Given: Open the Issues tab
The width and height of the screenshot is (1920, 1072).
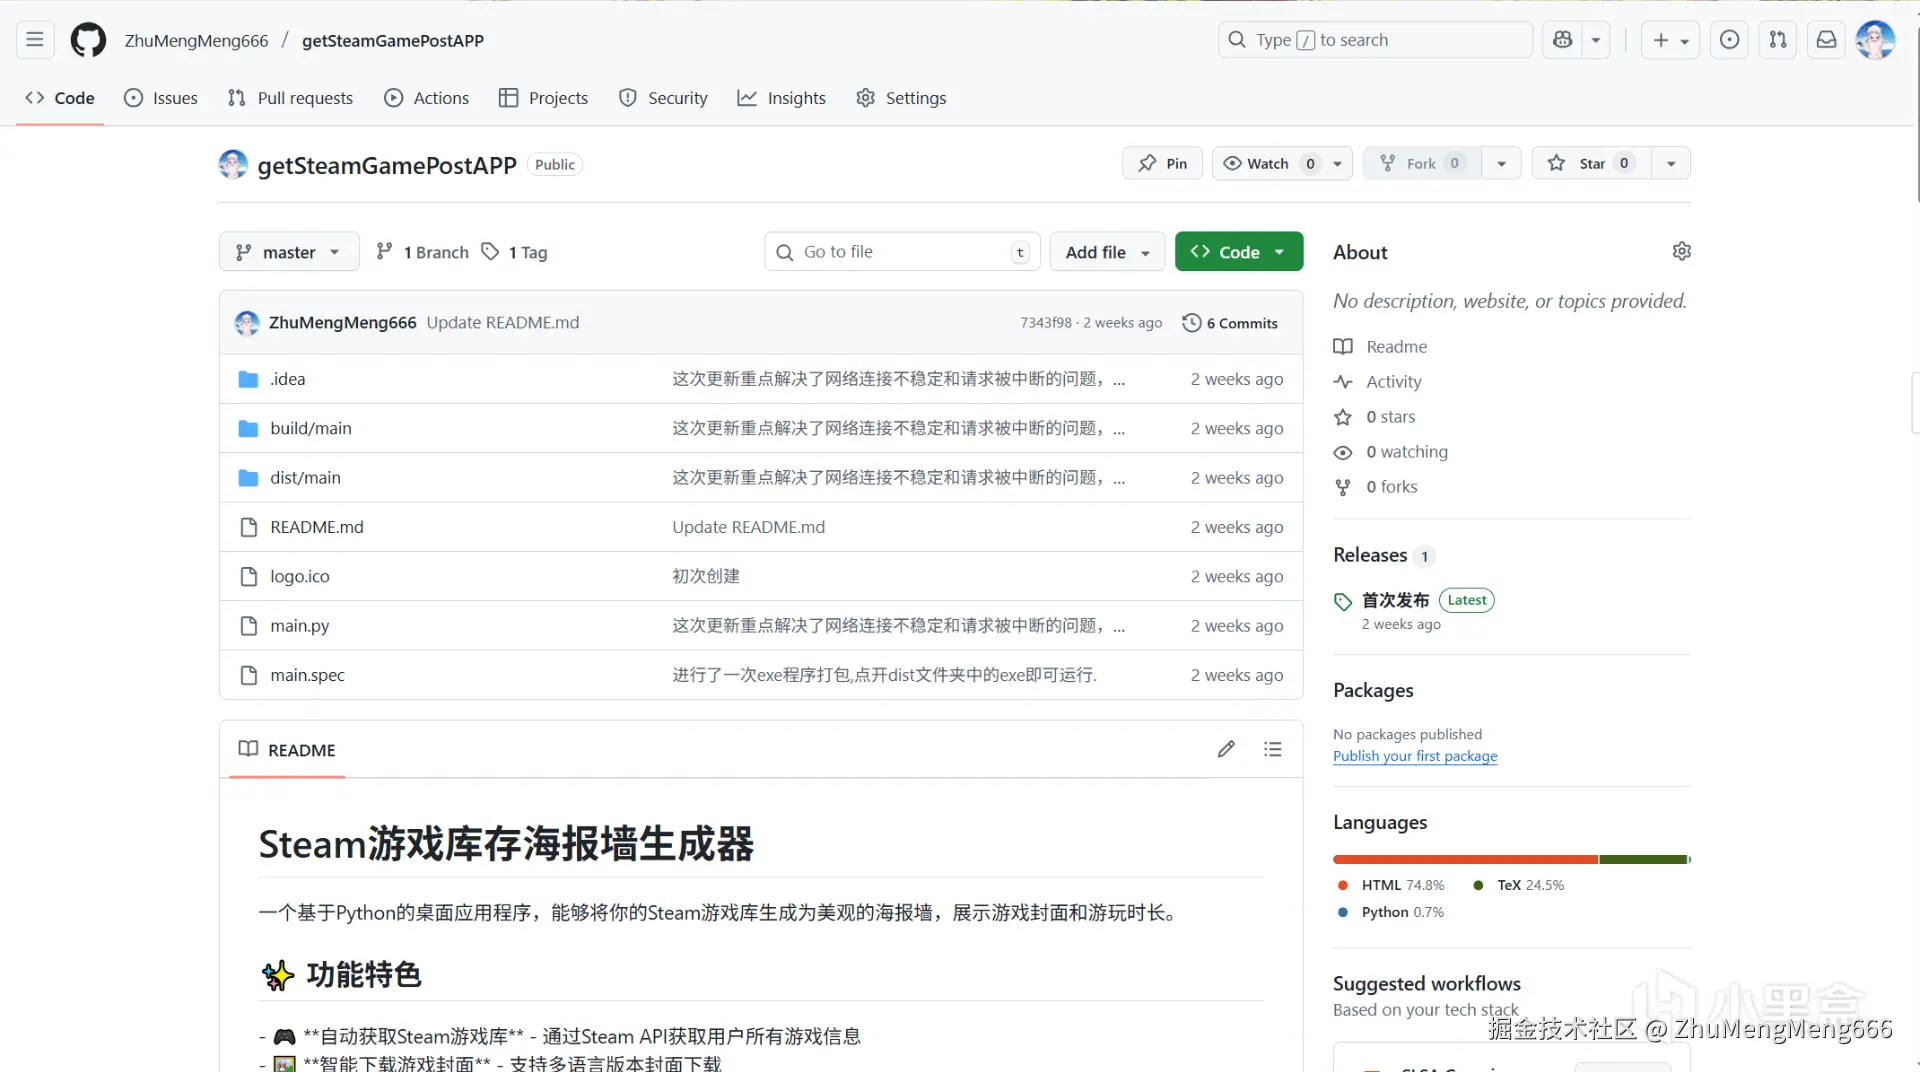Looking at the screenshot, I should click(x=161, y=98).
